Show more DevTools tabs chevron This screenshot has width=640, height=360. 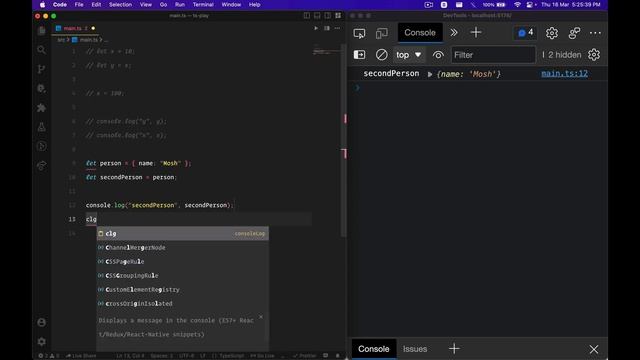click(454, 33)
